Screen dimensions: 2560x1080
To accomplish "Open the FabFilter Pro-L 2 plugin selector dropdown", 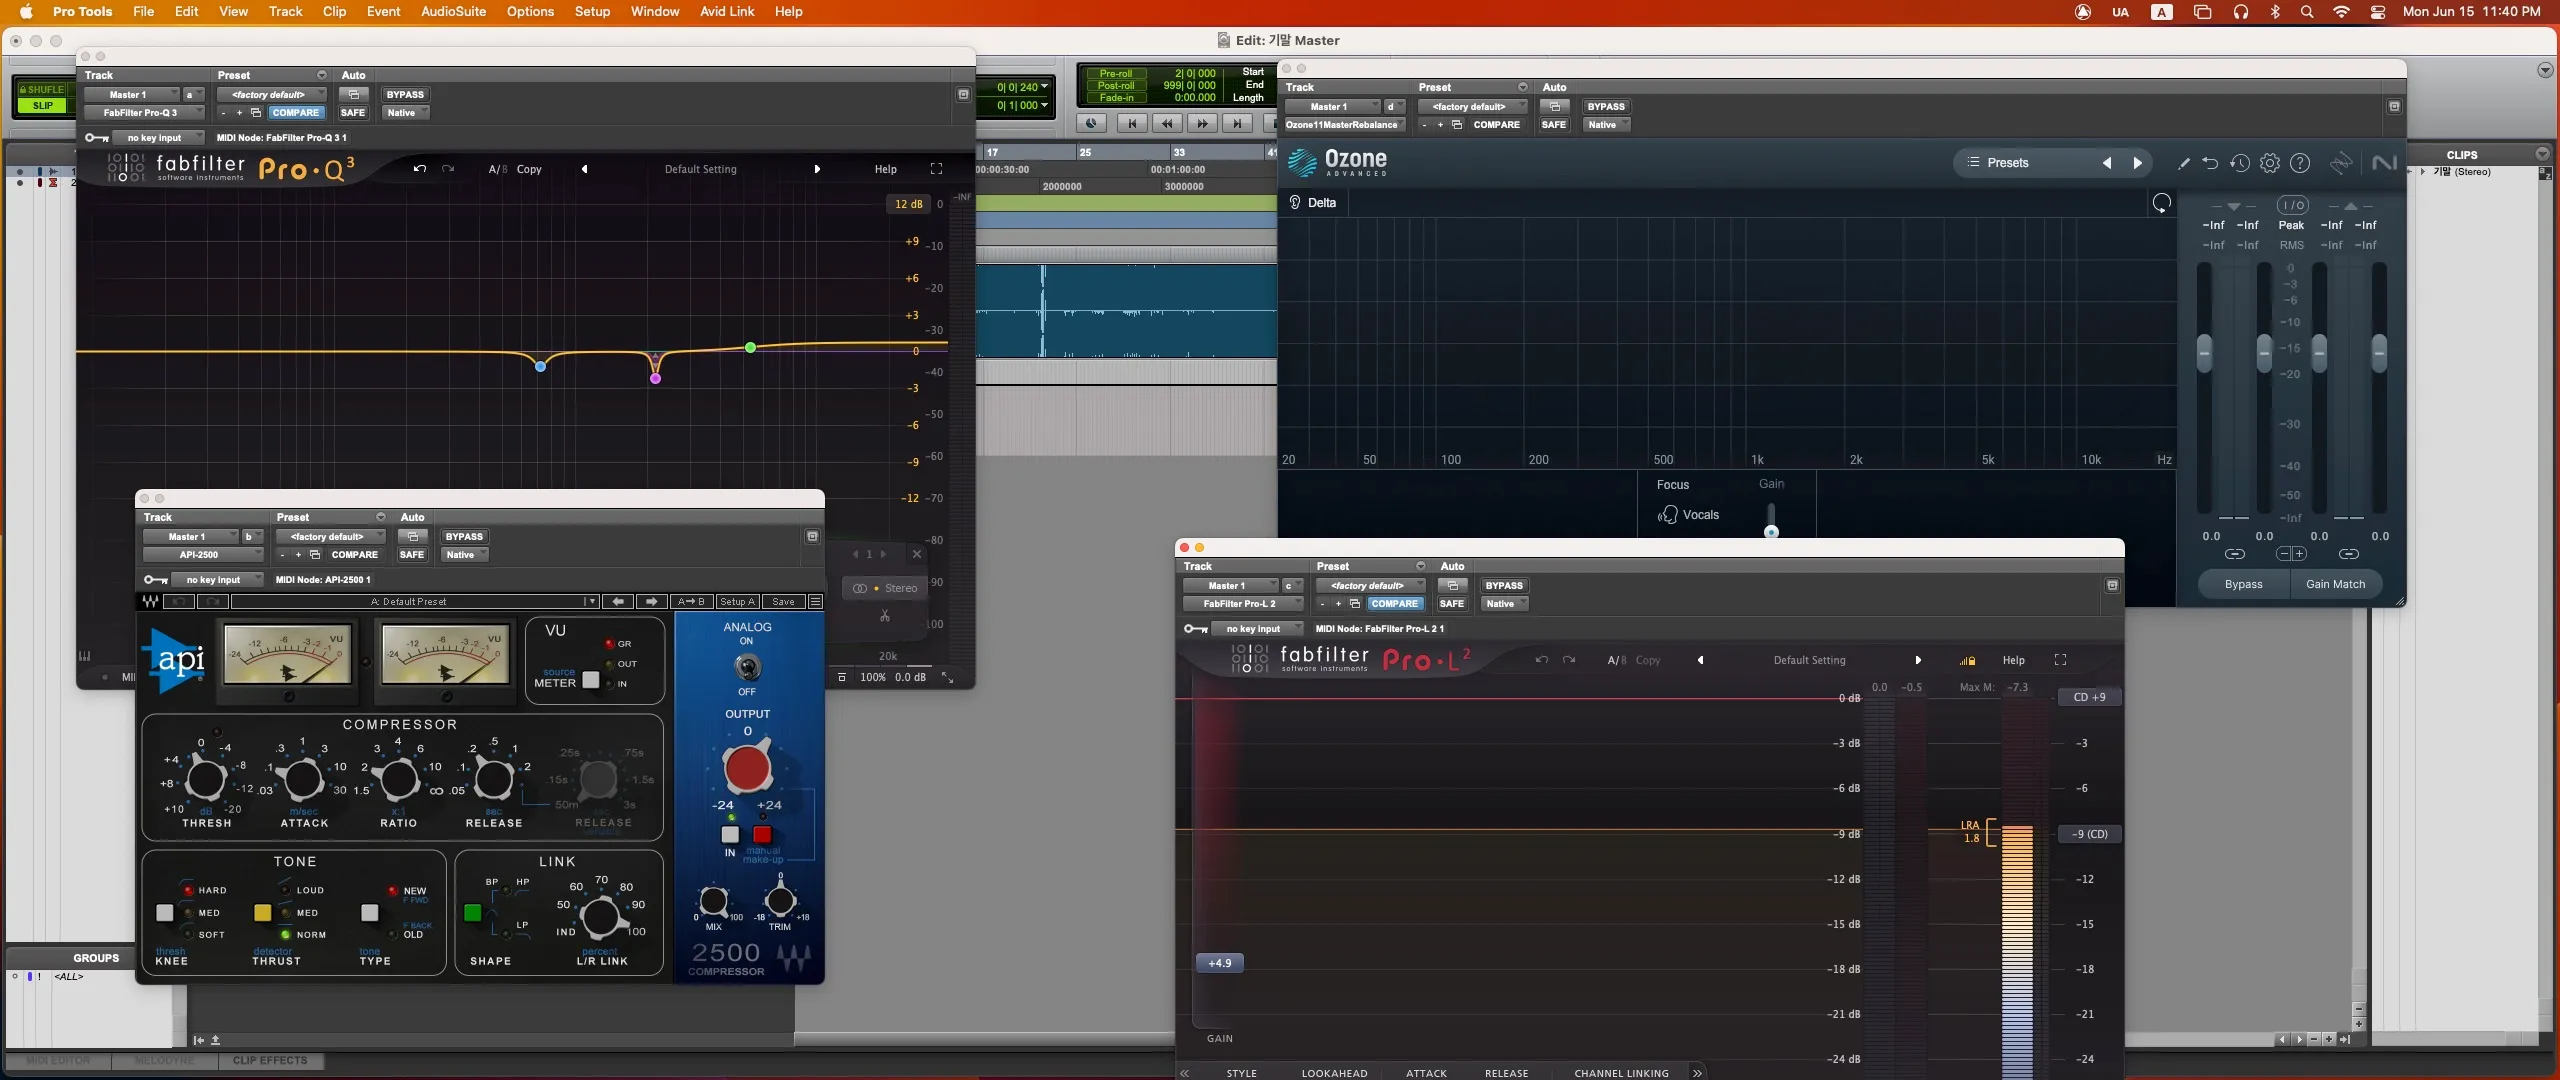I will 1242,604.
